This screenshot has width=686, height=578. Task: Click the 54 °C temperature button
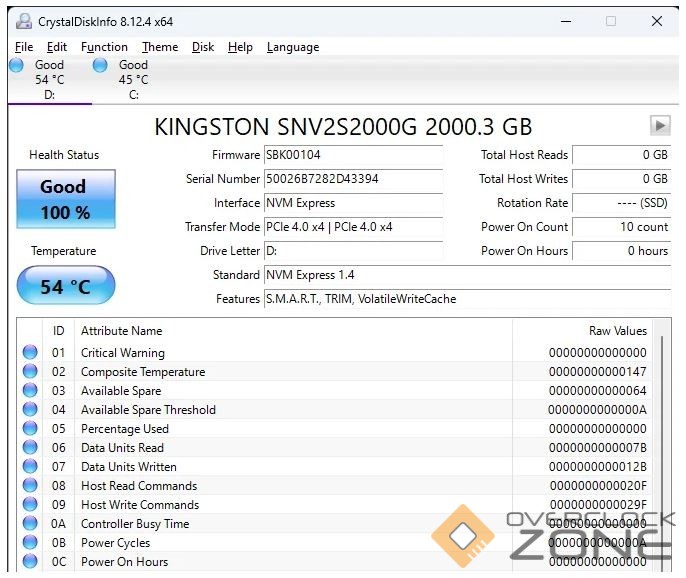(x=66, y=285)
